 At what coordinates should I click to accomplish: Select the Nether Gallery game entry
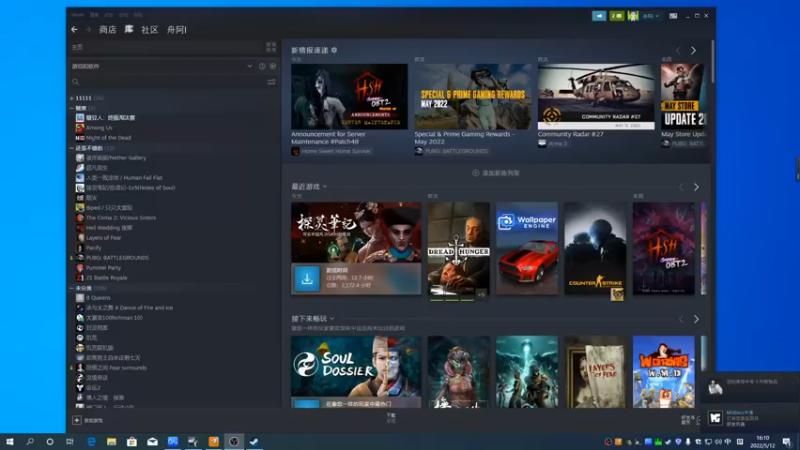pyautogui.click(x=116, y=158)
